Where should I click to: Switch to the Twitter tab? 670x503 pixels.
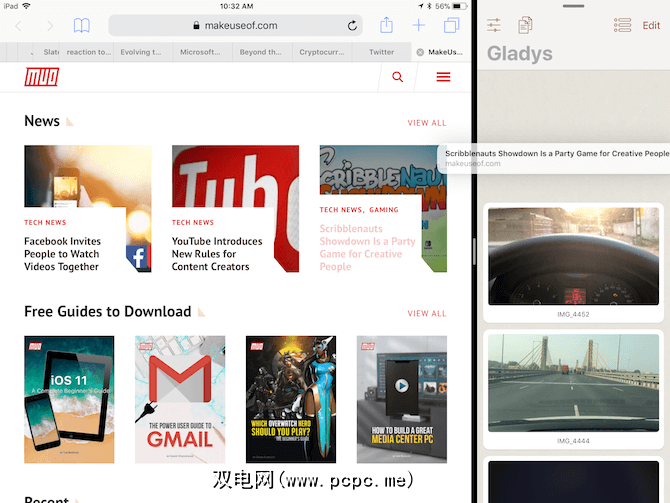[x=381, y=52]
